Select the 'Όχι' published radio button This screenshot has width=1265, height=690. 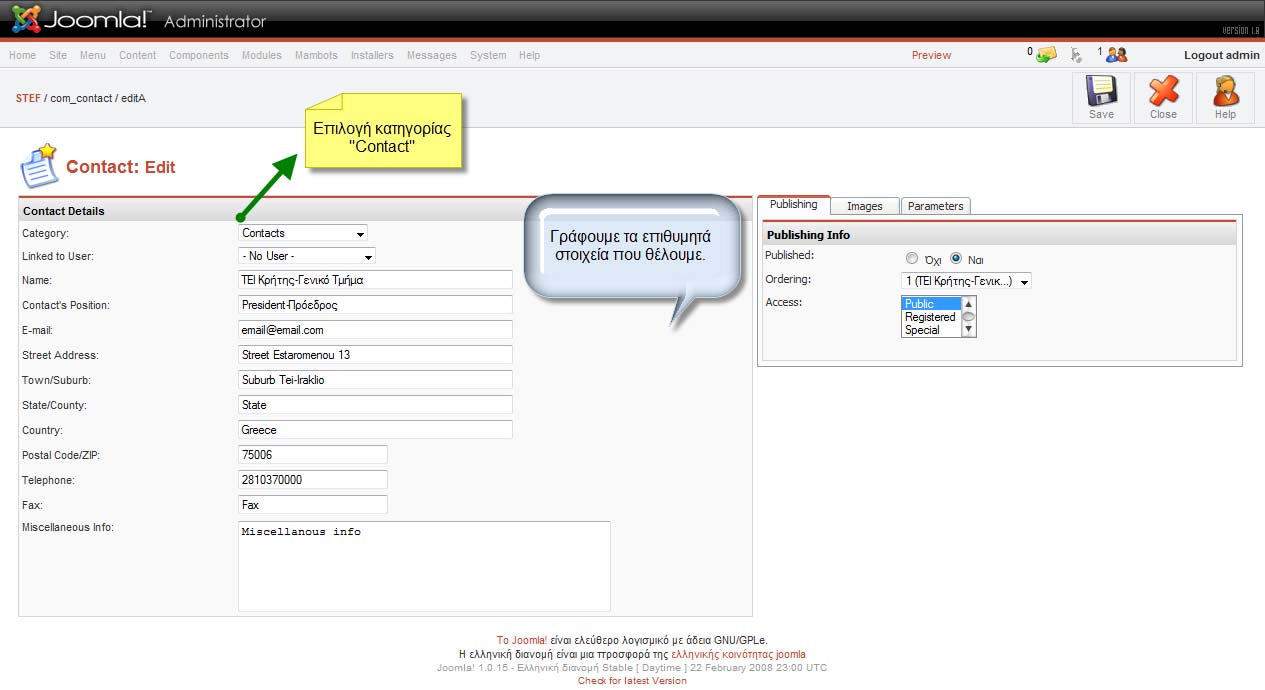tap(911, 258)
